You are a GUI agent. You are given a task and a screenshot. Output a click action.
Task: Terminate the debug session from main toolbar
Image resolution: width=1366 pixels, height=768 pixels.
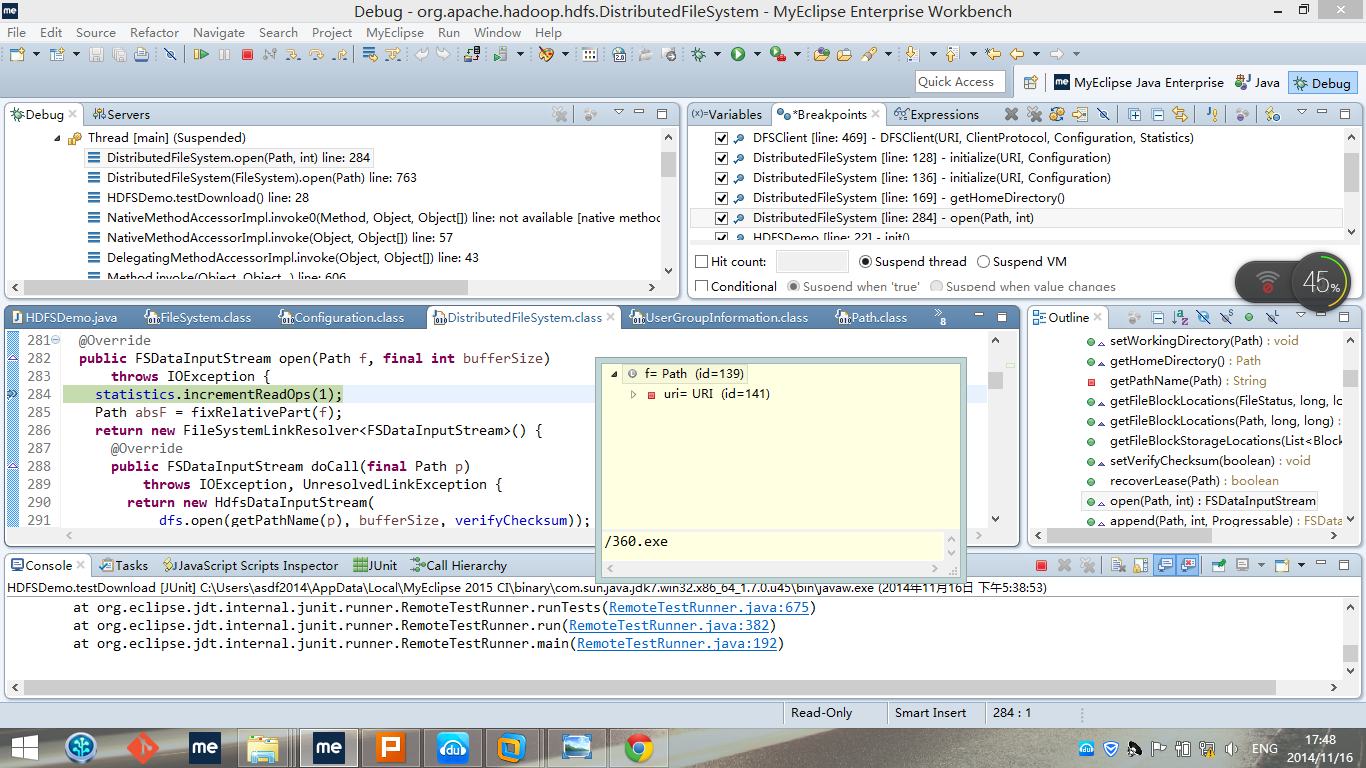247,54
